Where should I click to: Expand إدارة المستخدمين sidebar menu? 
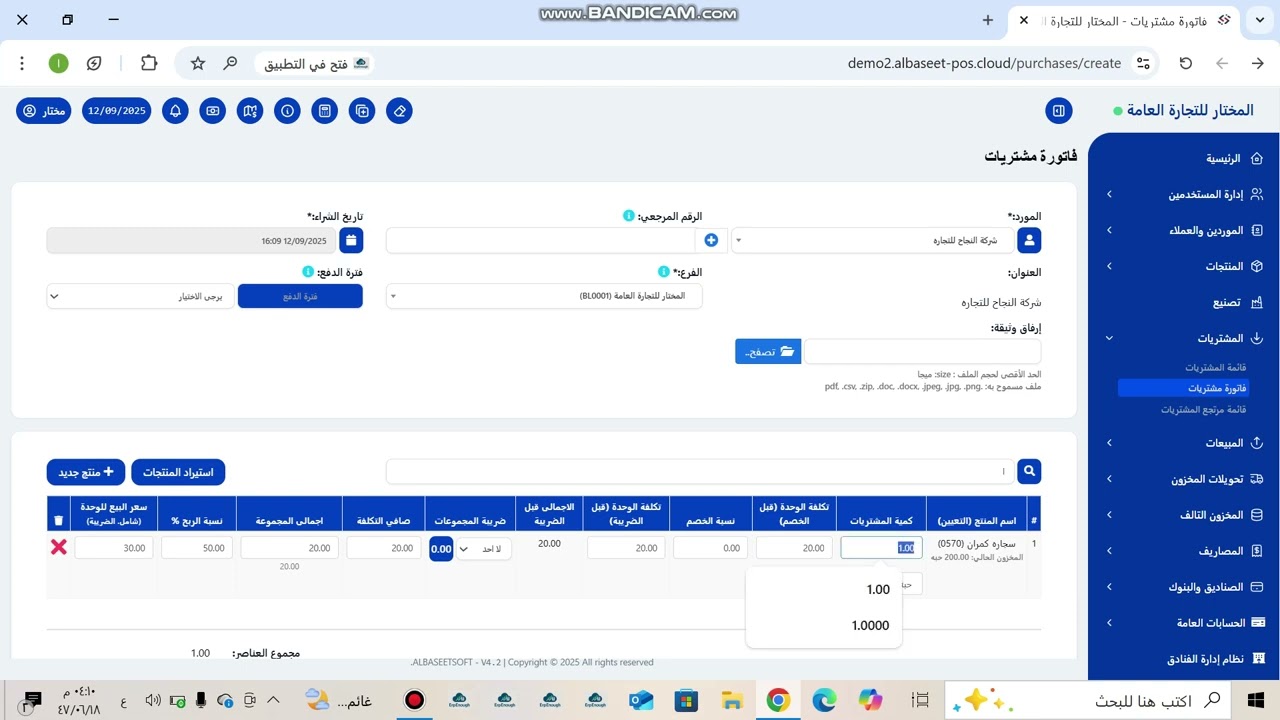tap(1185, 194)
